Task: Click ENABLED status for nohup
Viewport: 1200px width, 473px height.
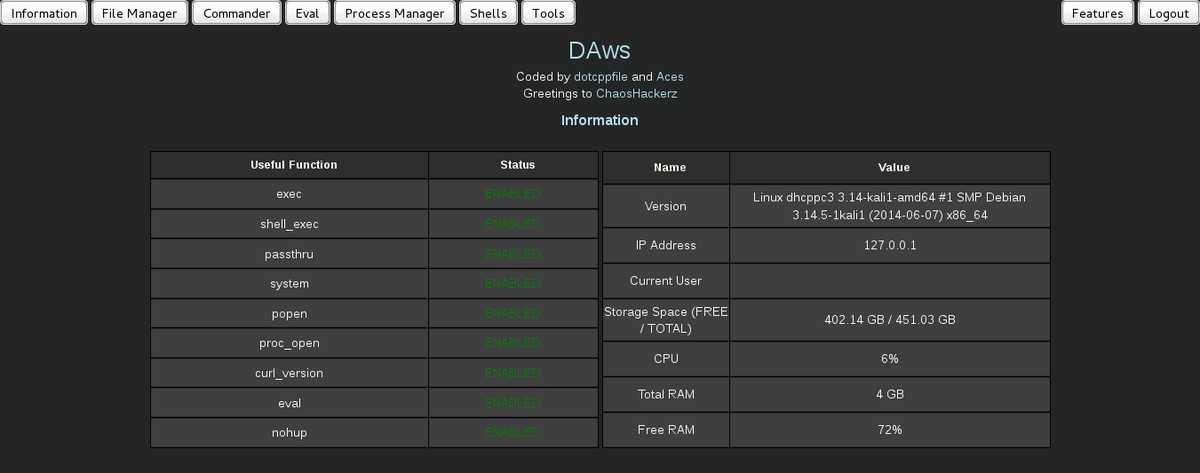Action: click(512, 433)
